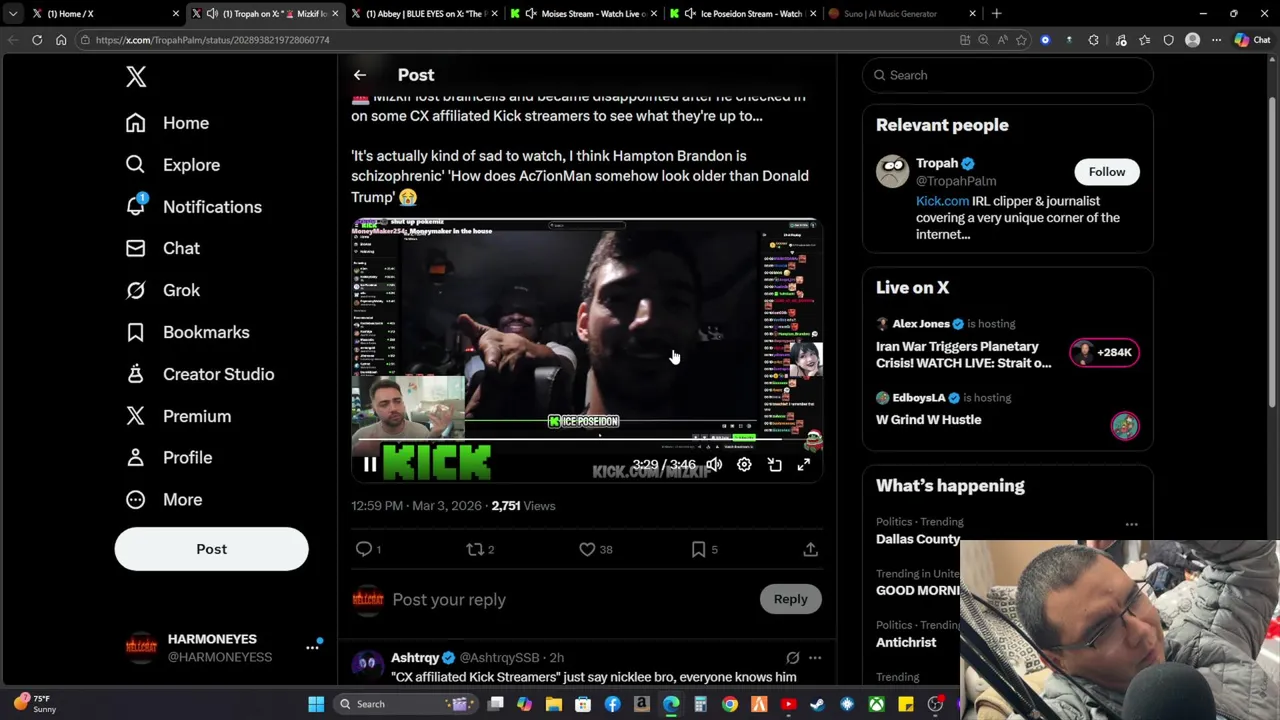
Task: Click the X logo in sidebar
Action: click(x=136, y=77)
